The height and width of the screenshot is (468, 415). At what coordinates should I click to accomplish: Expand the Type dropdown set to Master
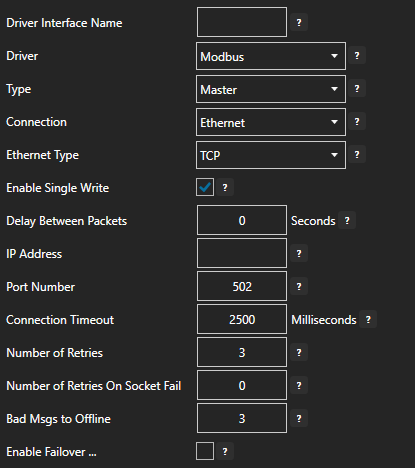click(x=271, y=89)
